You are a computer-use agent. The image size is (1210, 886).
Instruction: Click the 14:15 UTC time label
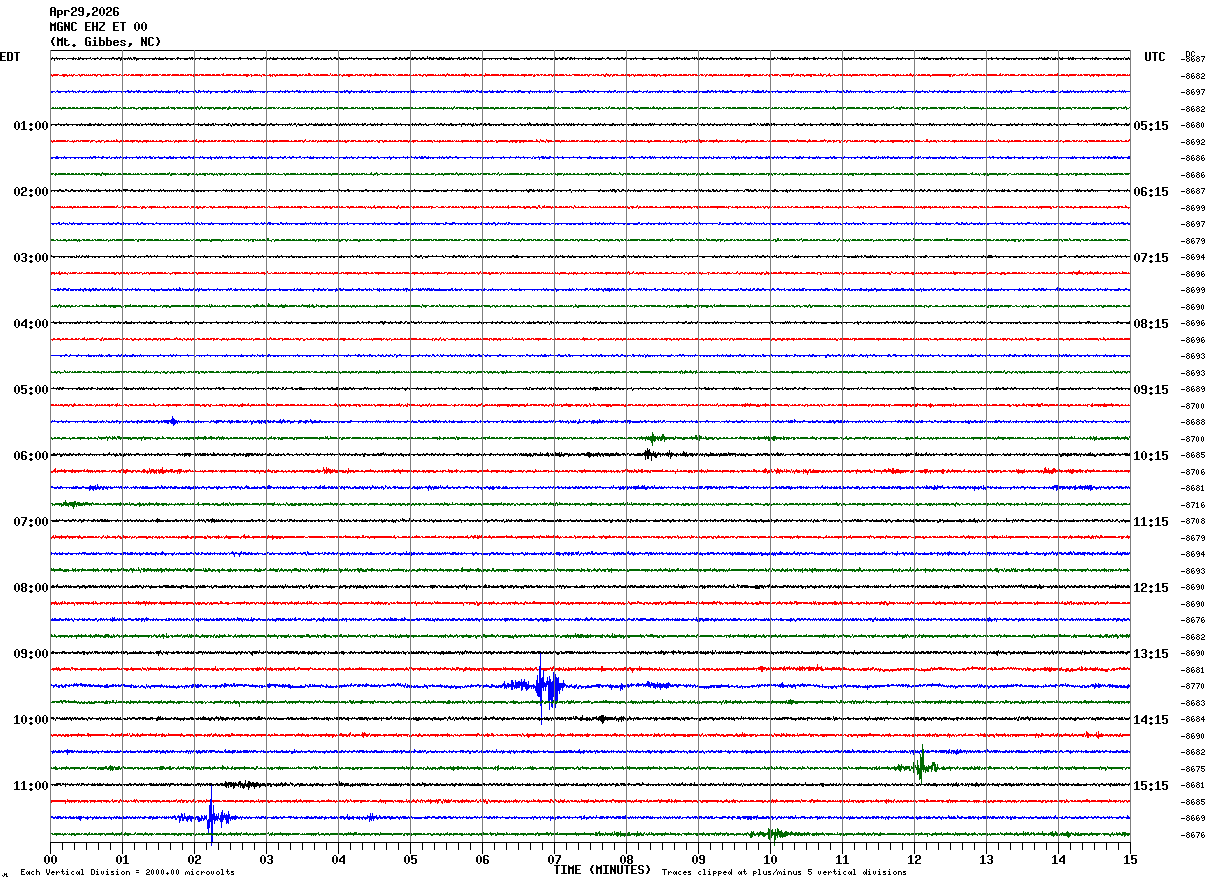click(1150, 720)
